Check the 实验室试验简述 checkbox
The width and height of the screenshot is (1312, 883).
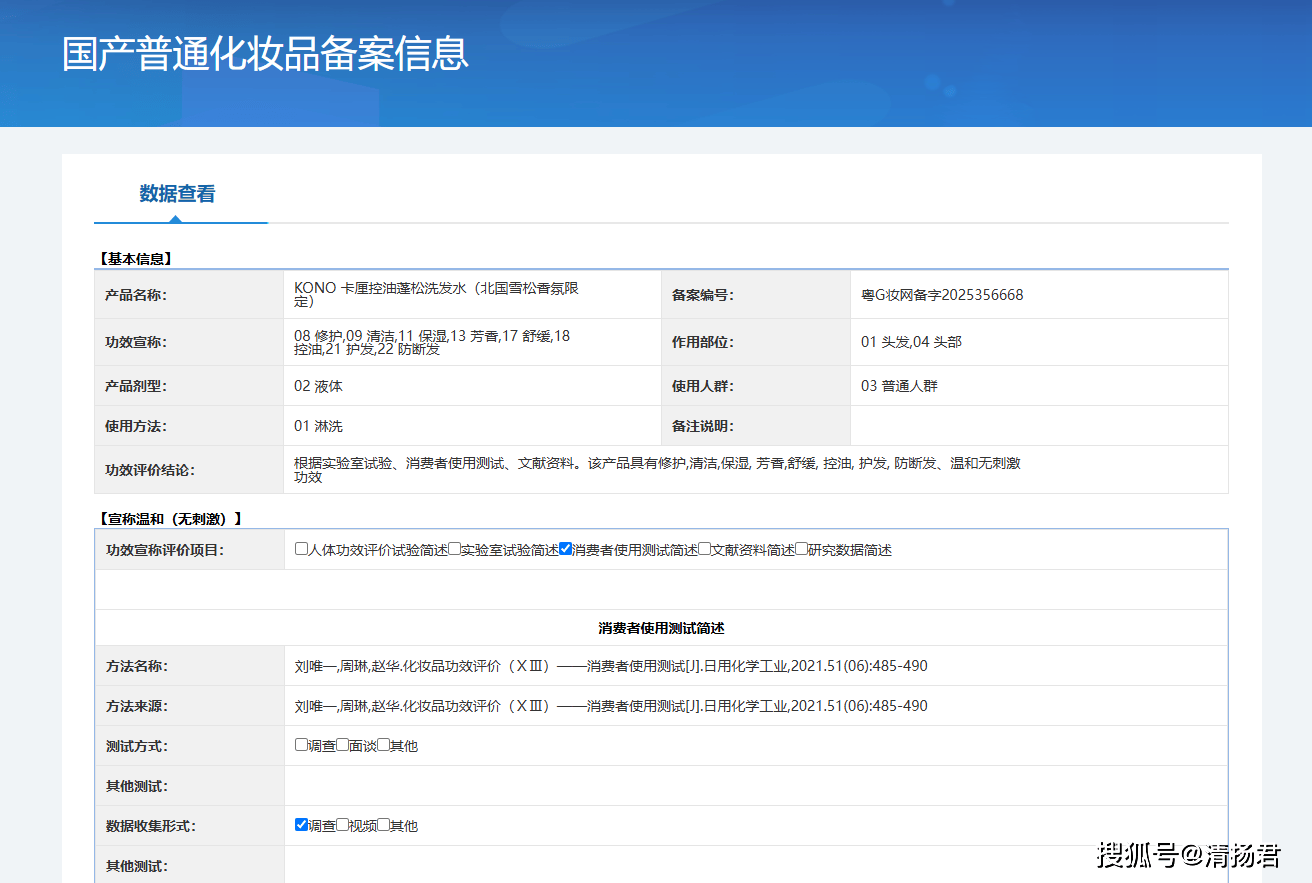point(455,549)
